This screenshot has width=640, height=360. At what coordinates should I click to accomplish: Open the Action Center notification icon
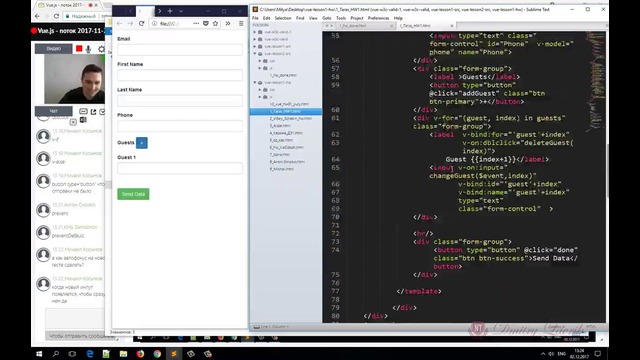pos(598,354)
